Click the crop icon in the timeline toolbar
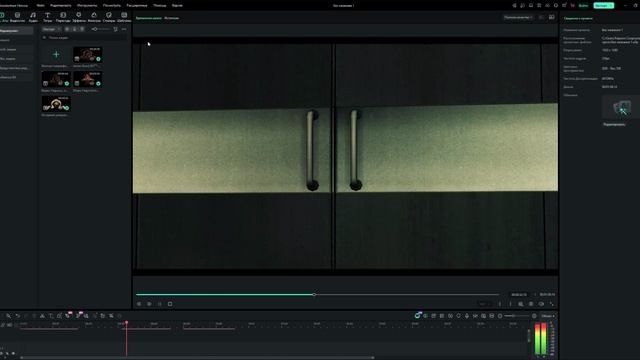 60,316
